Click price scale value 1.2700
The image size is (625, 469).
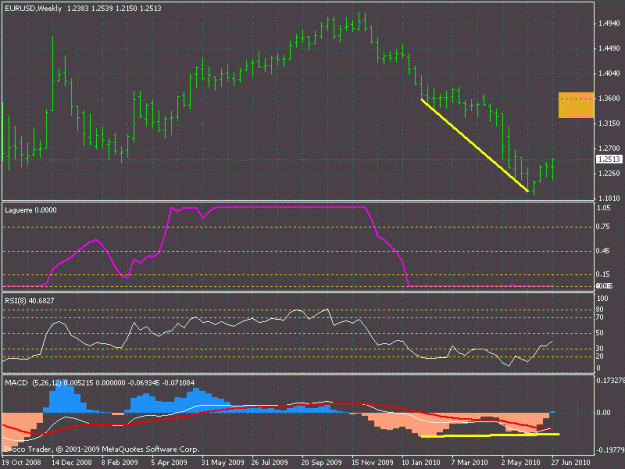click(x=609, y=148)
